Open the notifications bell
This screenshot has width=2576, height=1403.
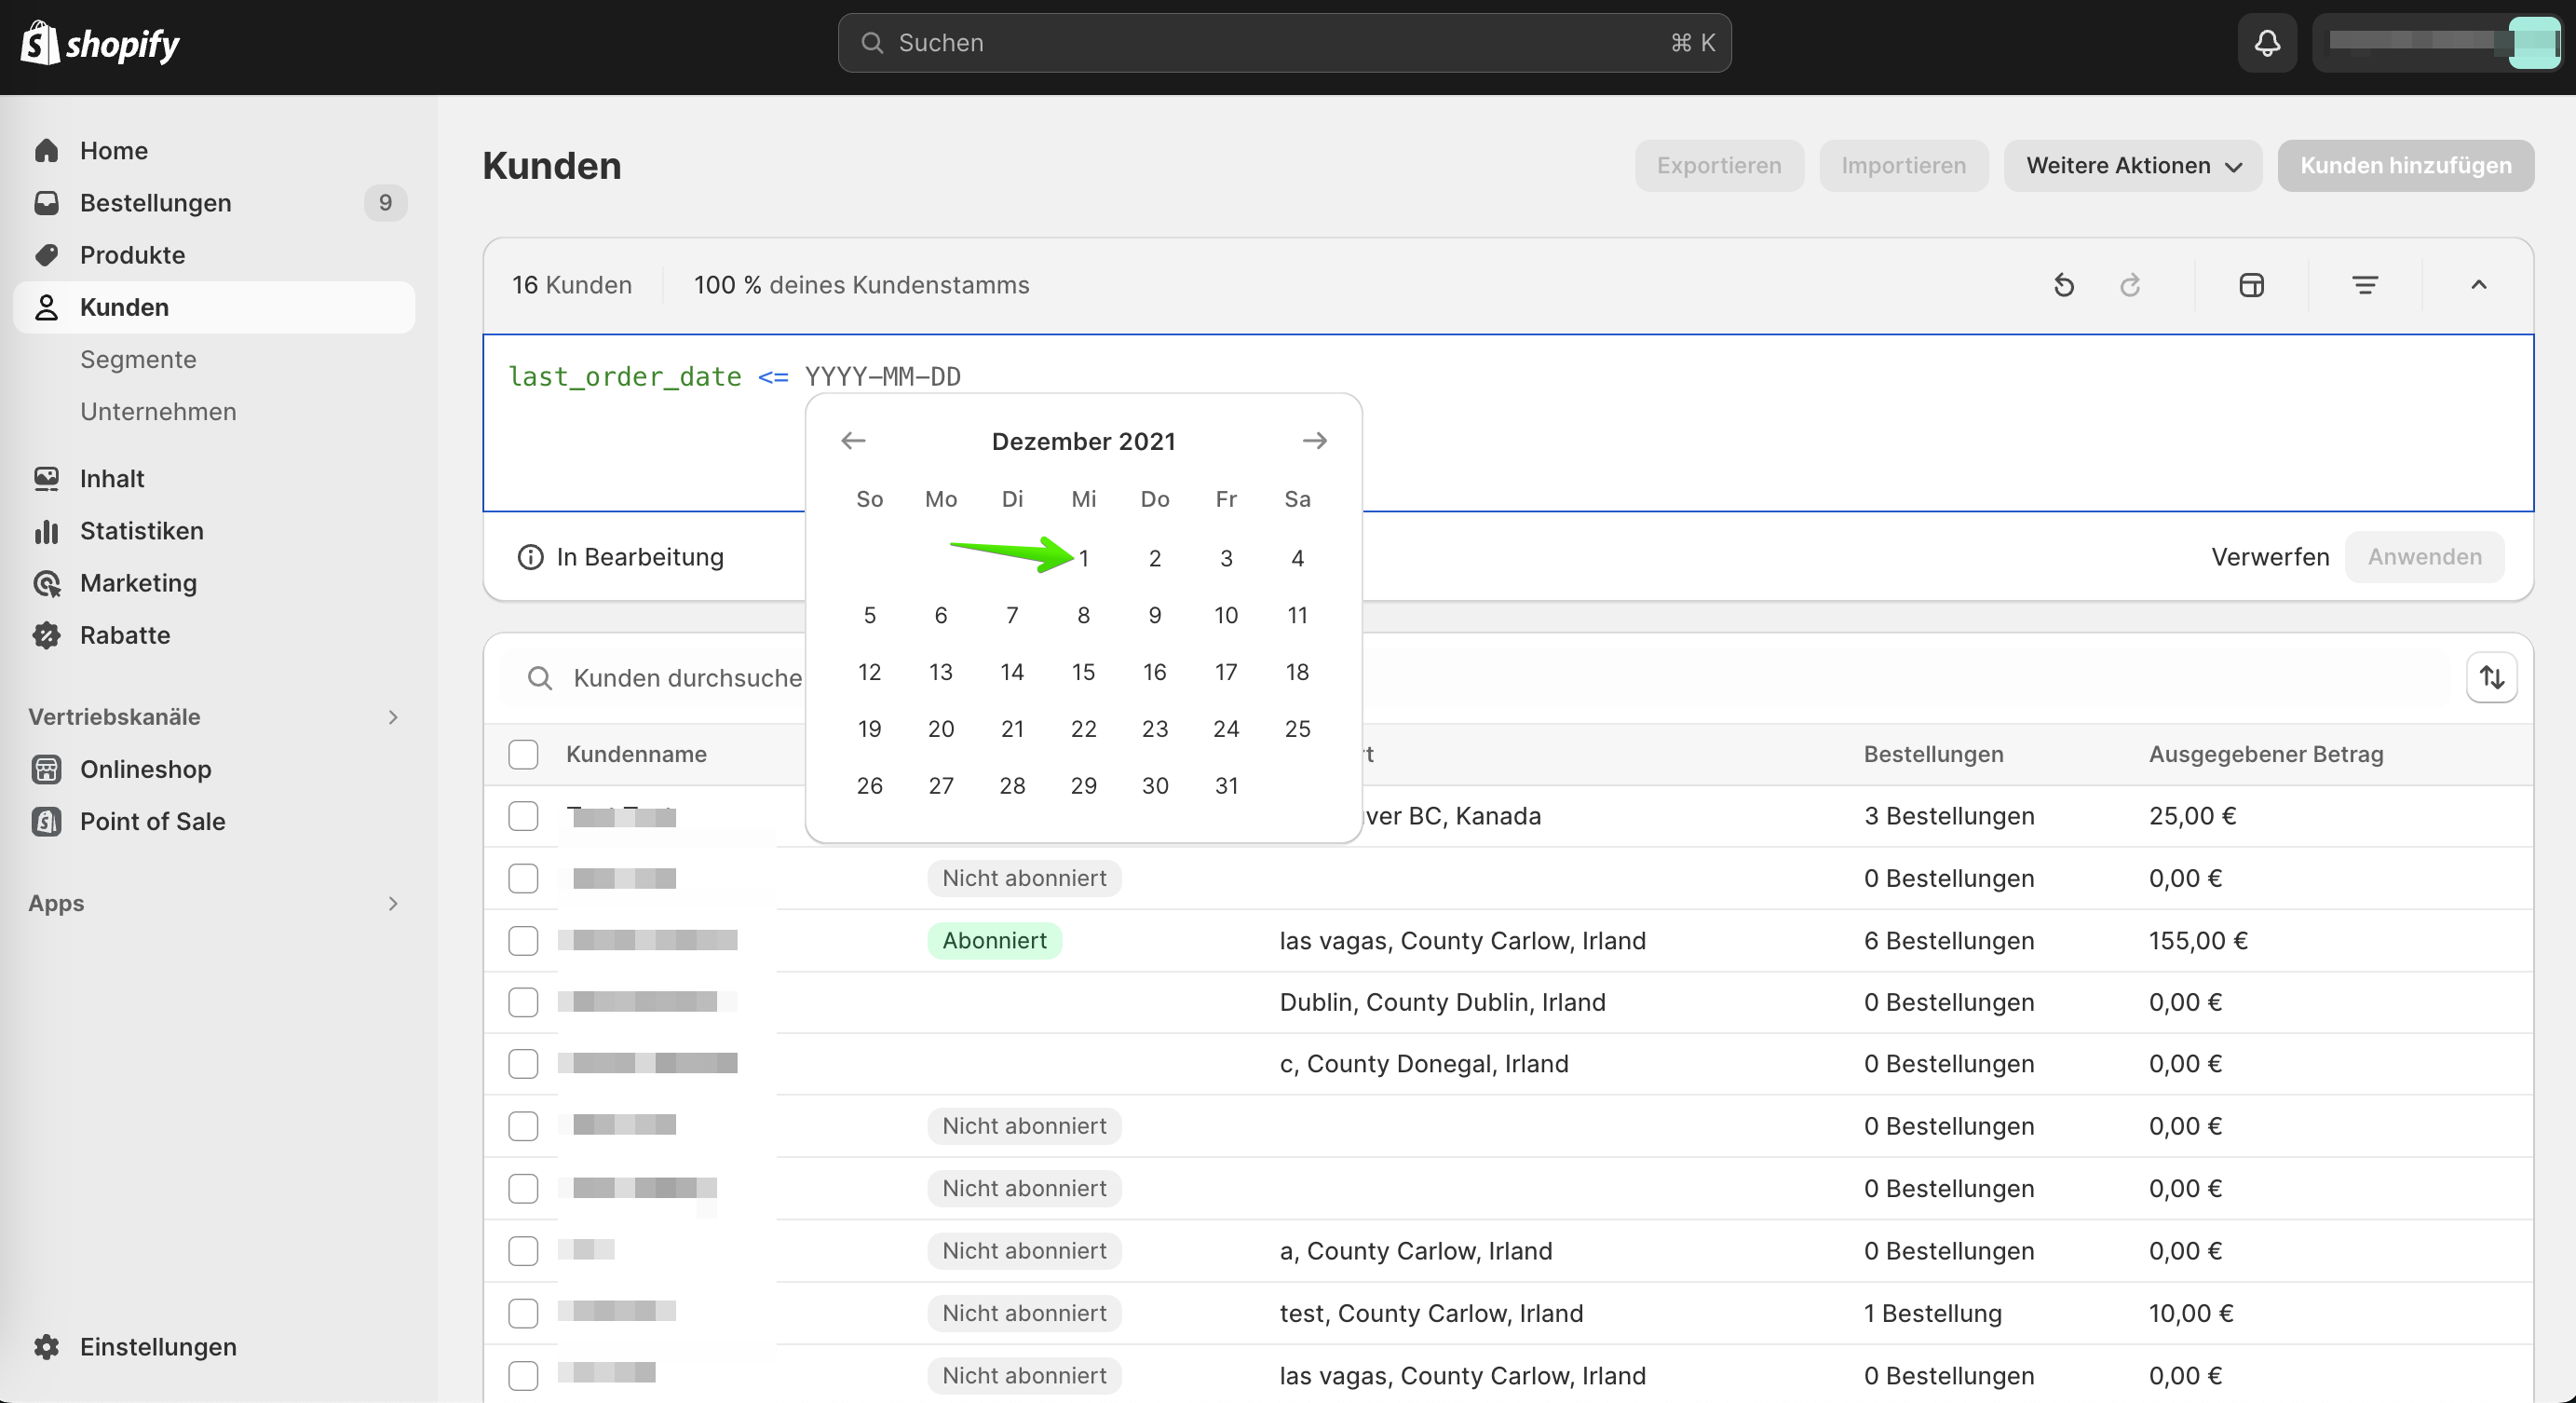2267,43
